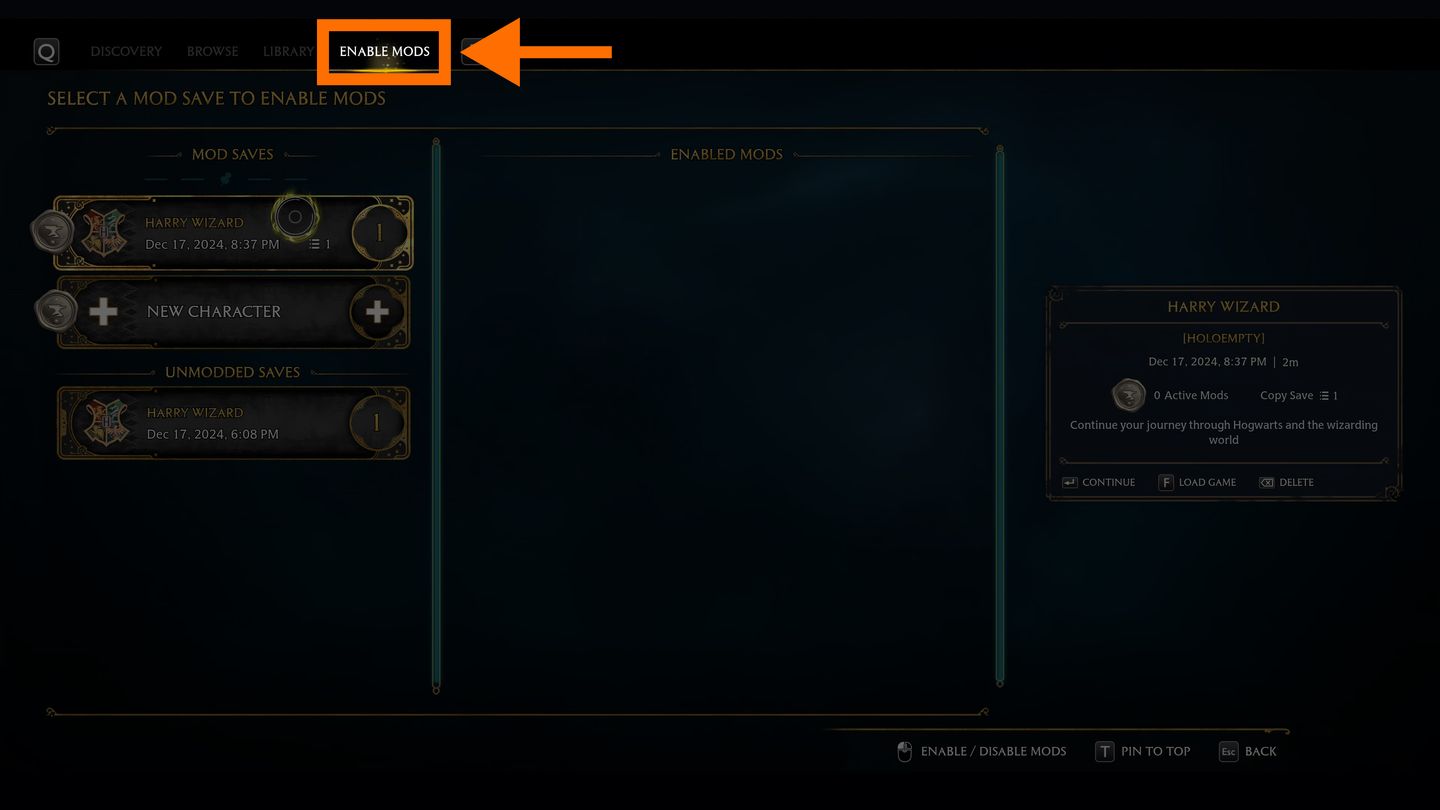Click the Q key icon in top bar
This screenshot has width=1440, height=810.
point(46,51)
